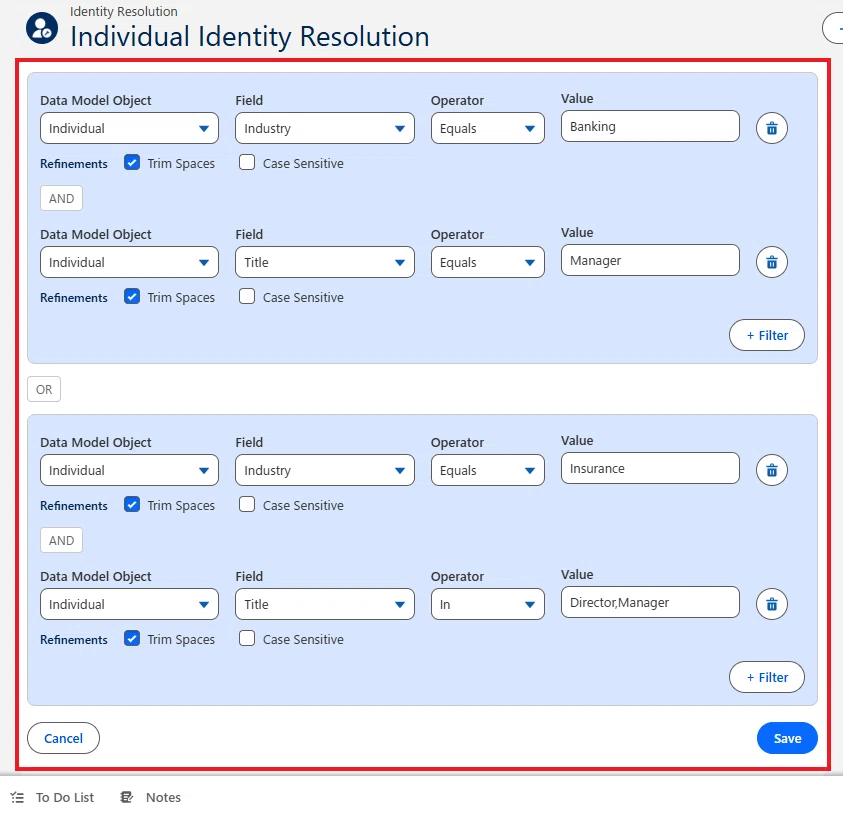Add a filter to the first group
Screen dimensions: 843x813
point(767,336)
